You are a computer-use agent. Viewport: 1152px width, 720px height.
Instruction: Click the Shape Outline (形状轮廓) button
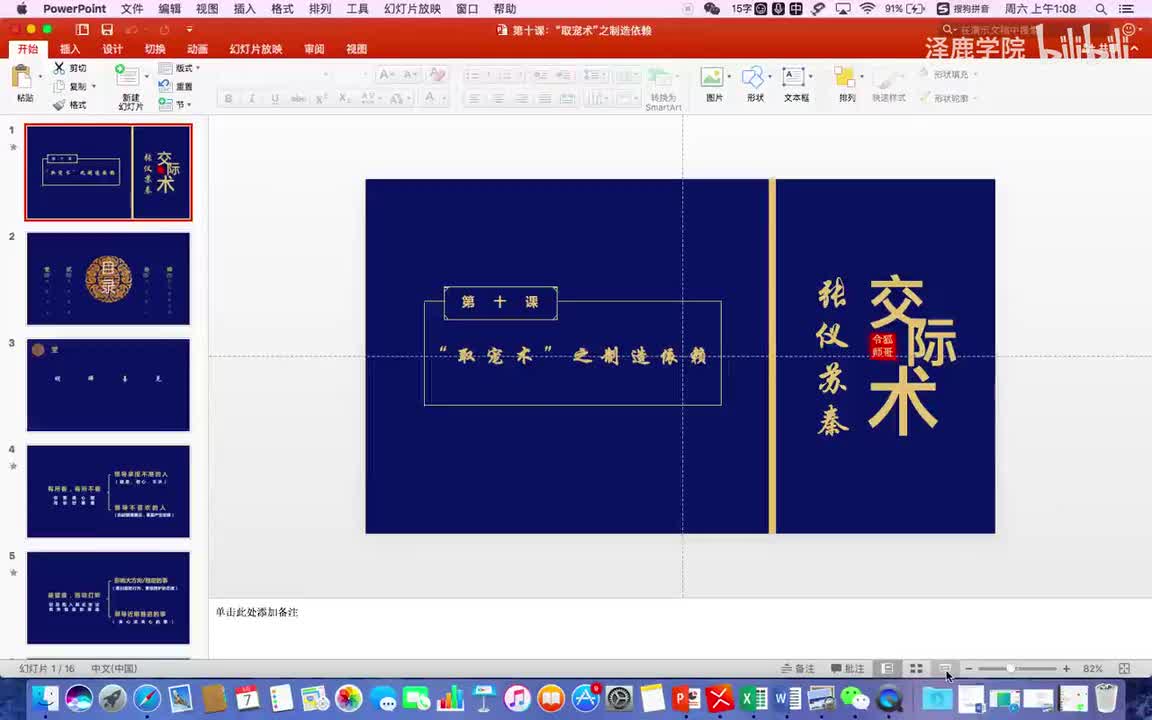coord(948,98)
